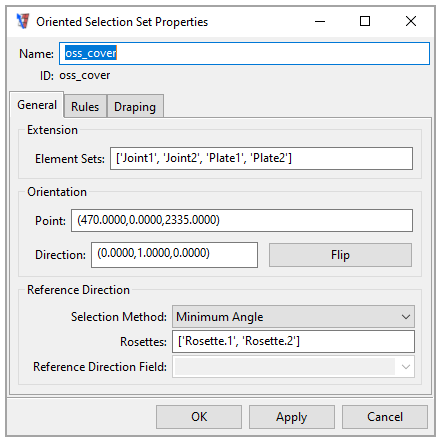Apply the current settings
443x441 pixels.
[x=292, y=417]
